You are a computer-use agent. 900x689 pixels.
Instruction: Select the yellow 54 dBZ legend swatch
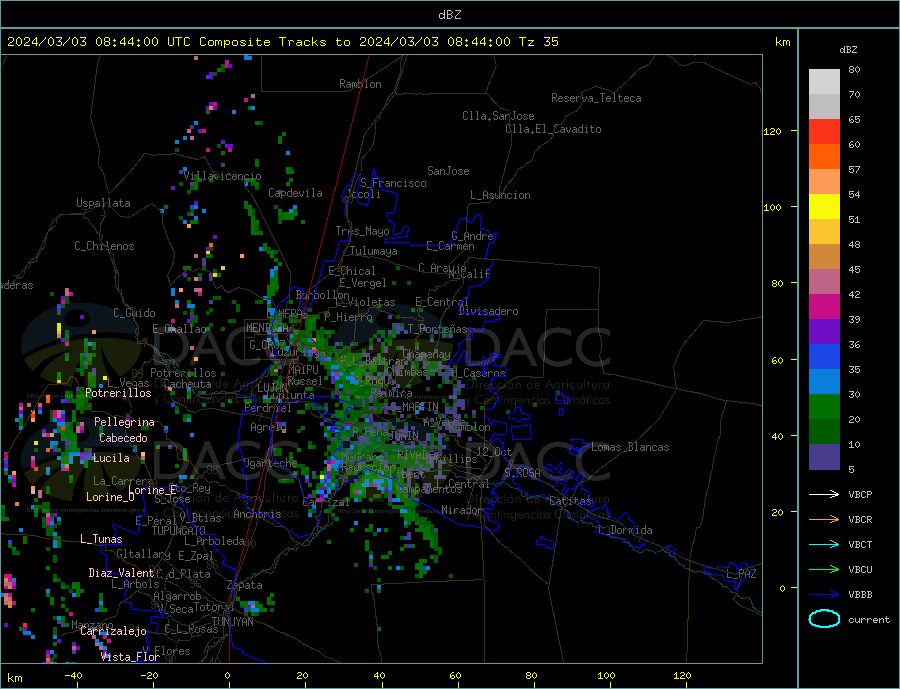(x=824, y=206)
